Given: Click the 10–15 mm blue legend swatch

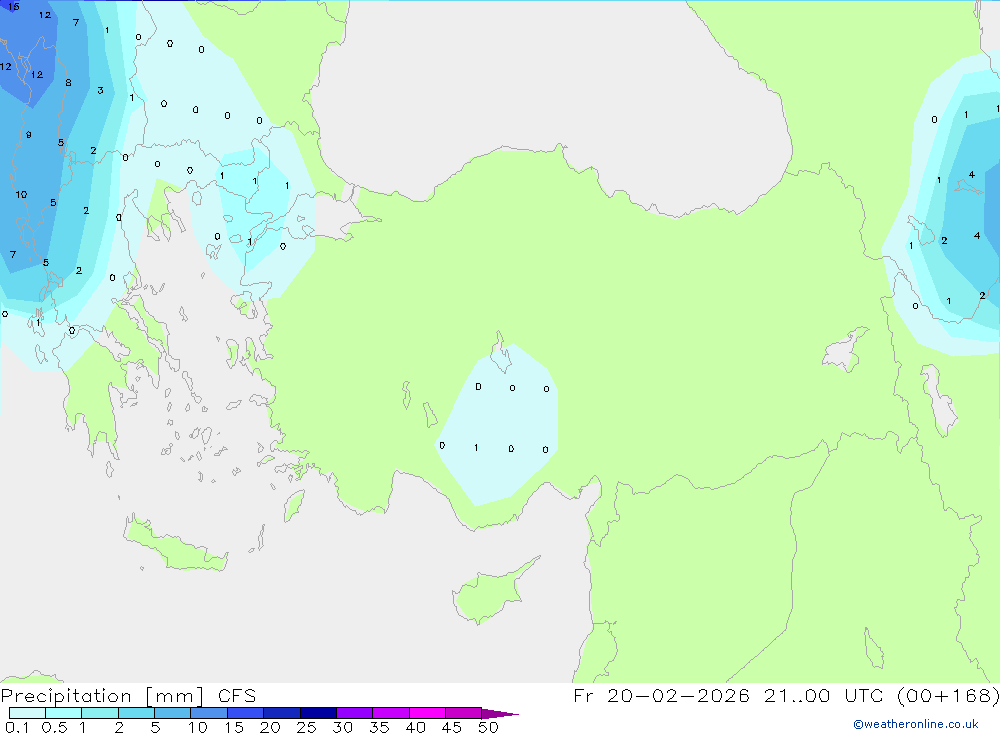Looking at the screenshot, I should coord(209,713).
